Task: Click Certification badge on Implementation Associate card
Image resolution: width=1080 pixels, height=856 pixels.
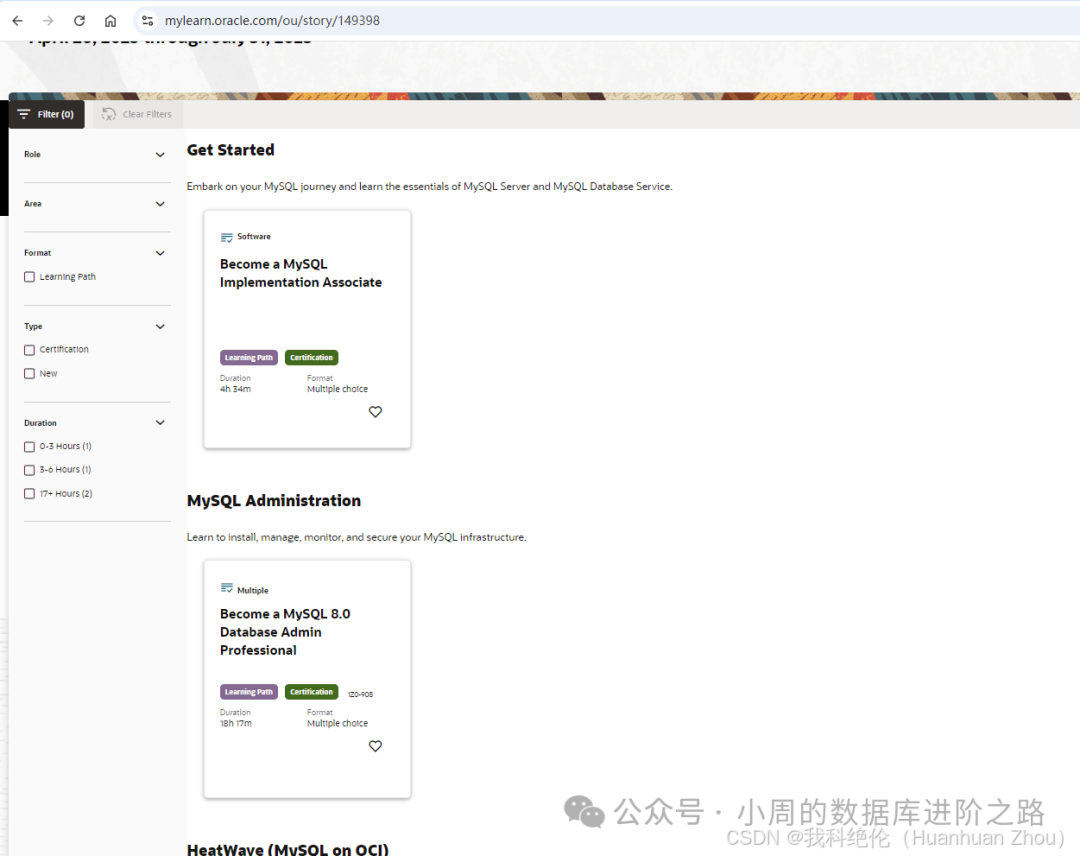Action: click(x=311, y=357)
